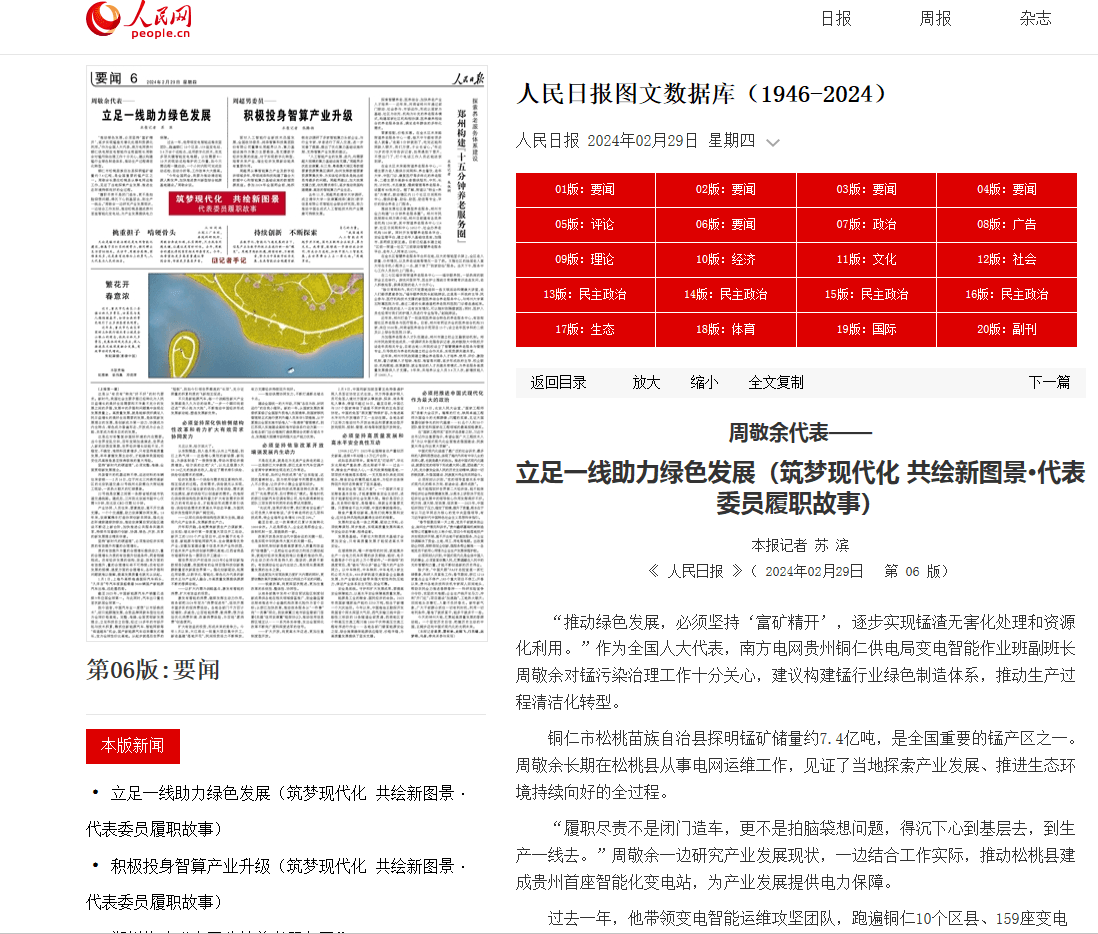Choose 15版: 民主政治 page
This screenshot has width=1098, height=934.
tap(867, 295)
